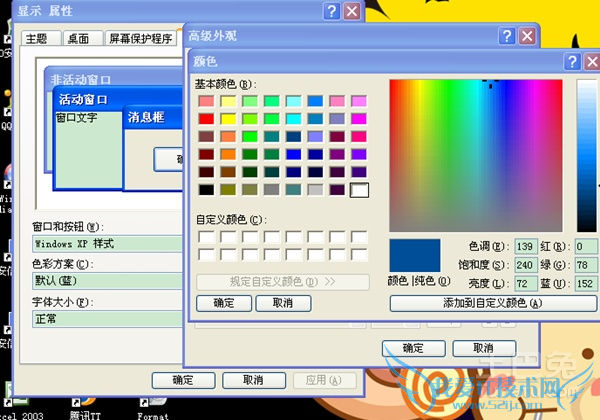Image resolution: width=600 pixels, height=420 pixels.
Task: Select the Format desktop shortcut
Action: click(152, 413)
